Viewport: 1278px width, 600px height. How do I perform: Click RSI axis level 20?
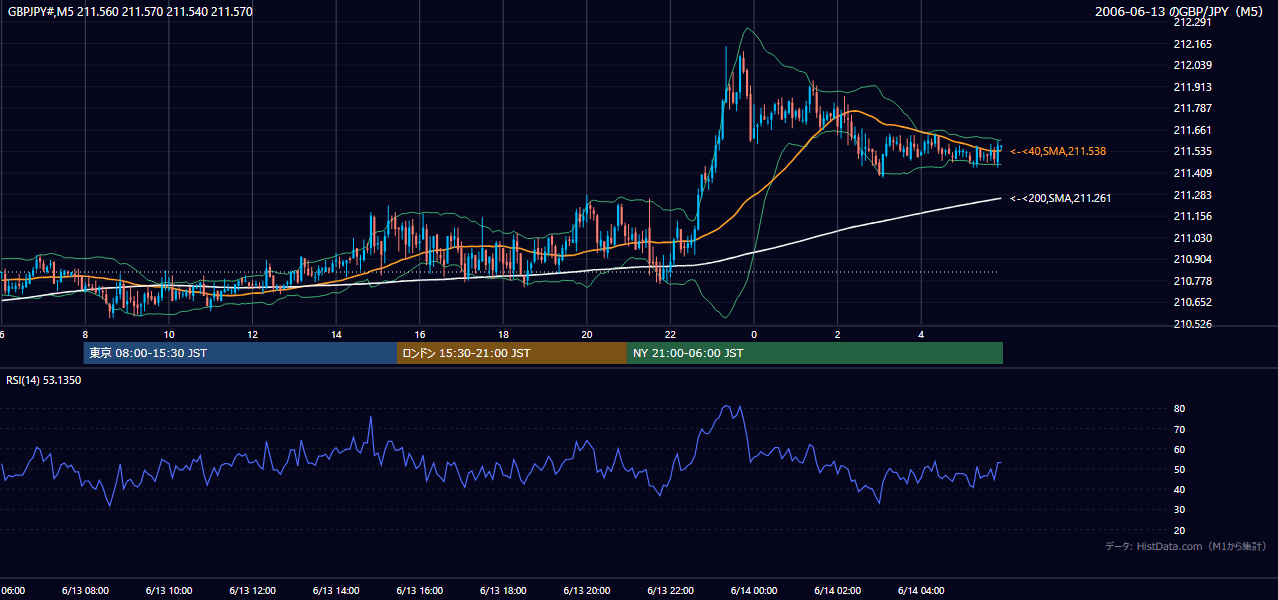pos(1180,530)
